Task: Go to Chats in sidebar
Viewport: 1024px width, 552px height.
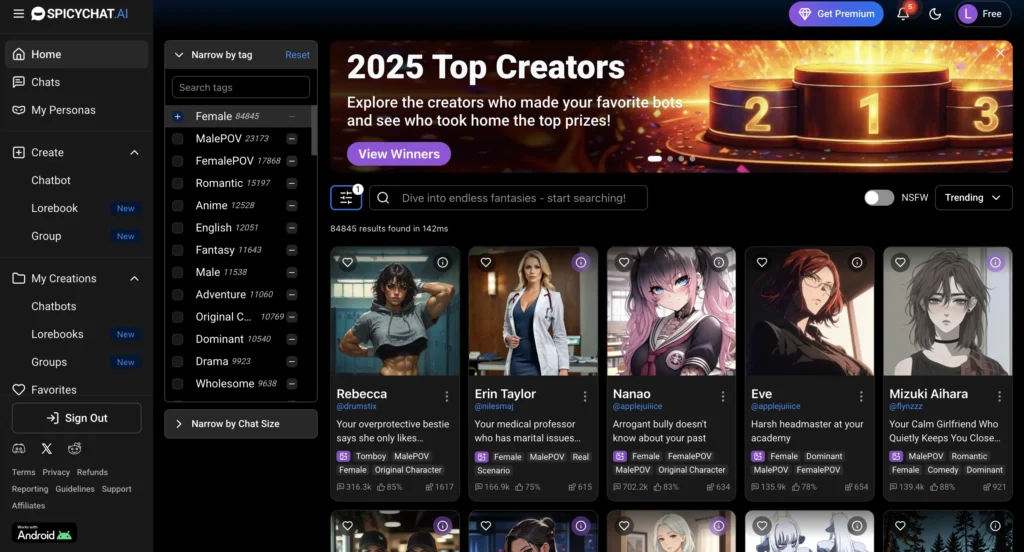Action: click(45, 82)
